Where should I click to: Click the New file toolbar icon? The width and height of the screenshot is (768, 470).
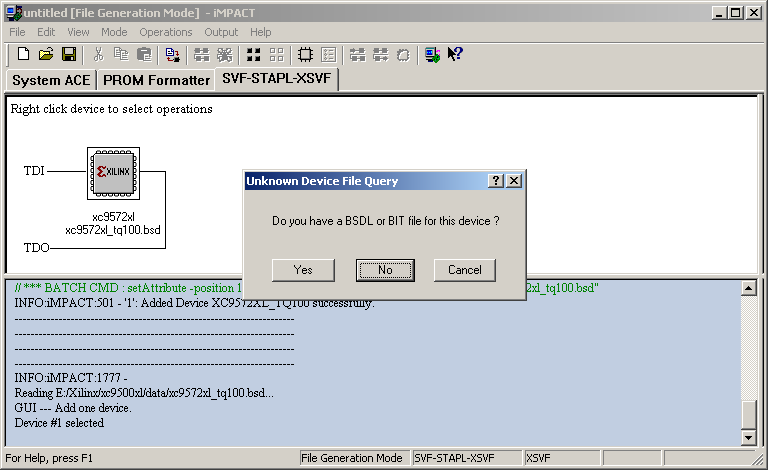(23, 54)
